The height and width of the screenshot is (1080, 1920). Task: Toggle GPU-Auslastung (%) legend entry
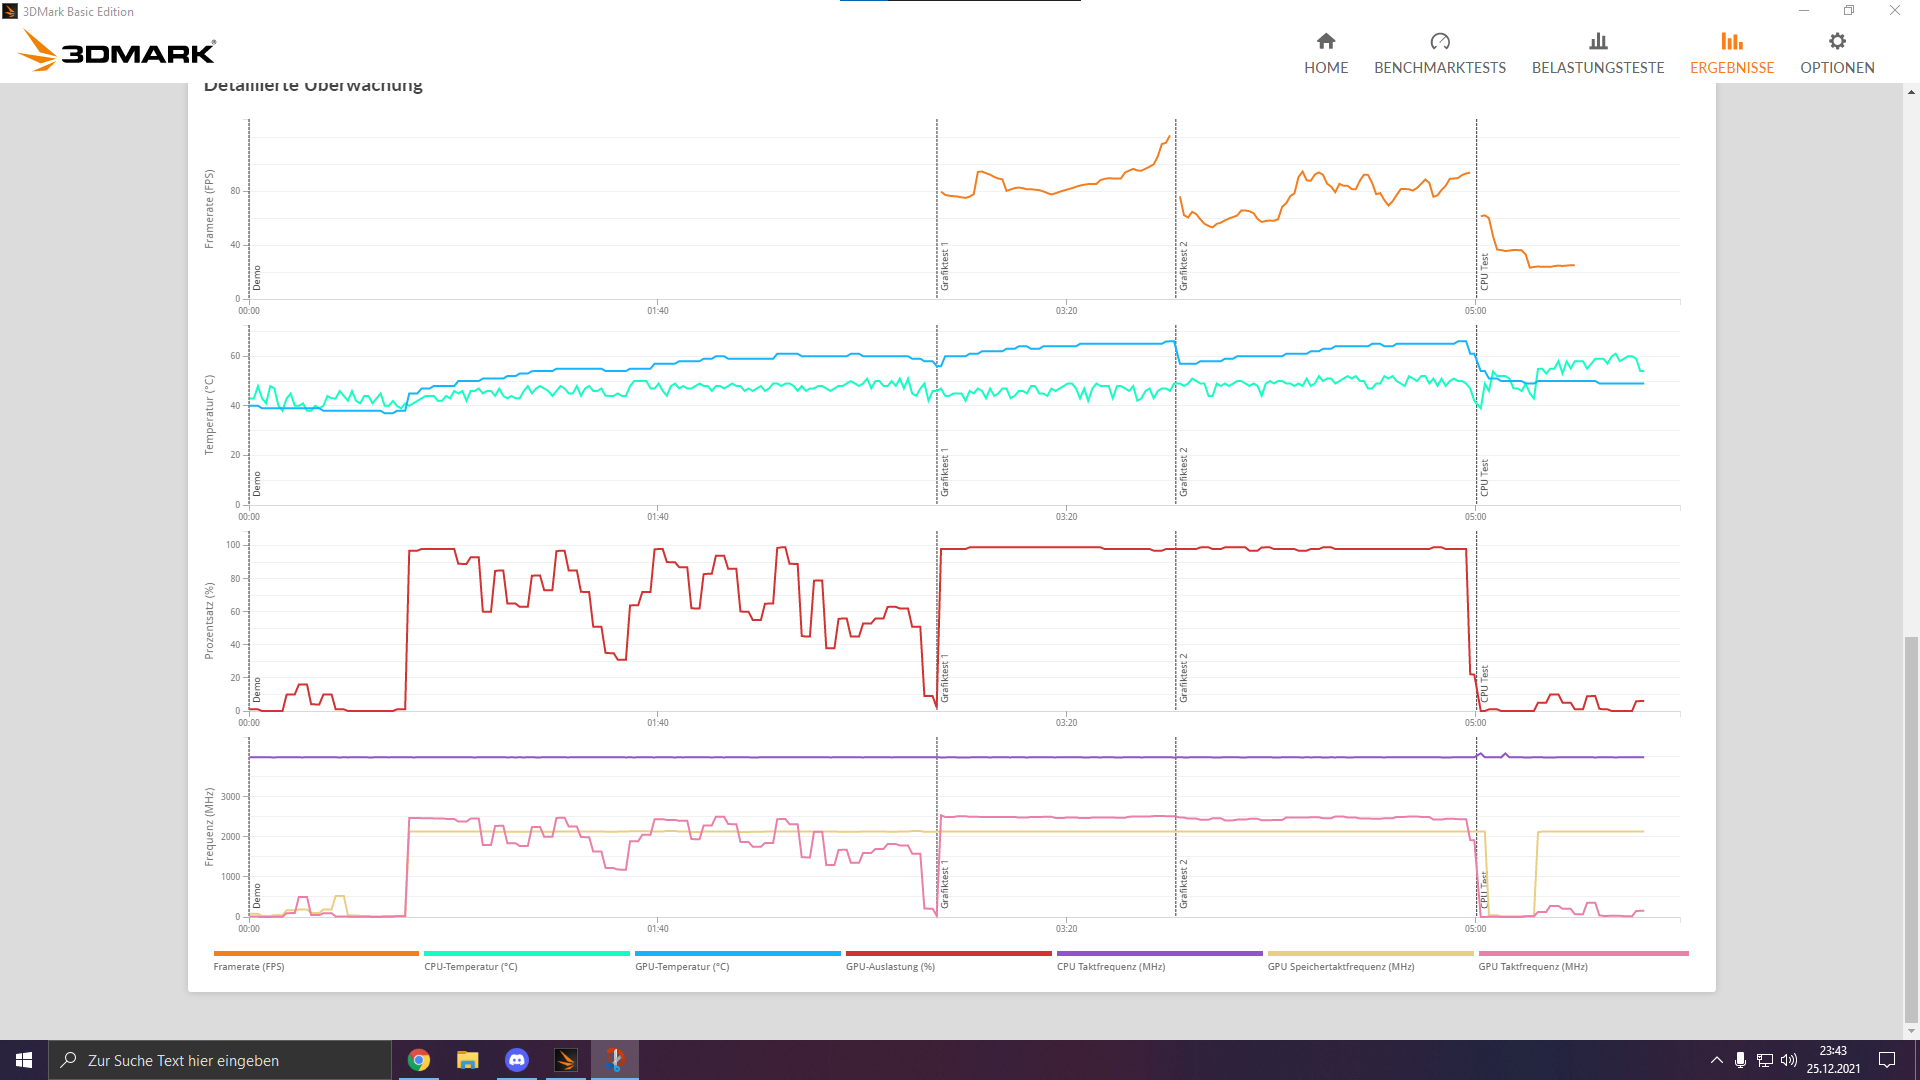click(890, 967)
